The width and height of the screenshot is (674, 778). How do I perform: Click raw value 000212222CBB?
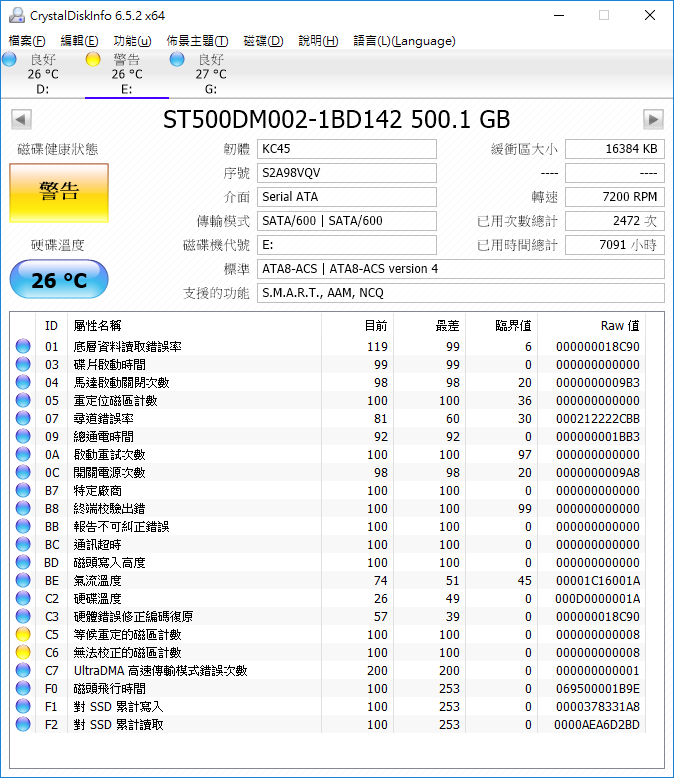pyautogui.click(x=598, y=419)
